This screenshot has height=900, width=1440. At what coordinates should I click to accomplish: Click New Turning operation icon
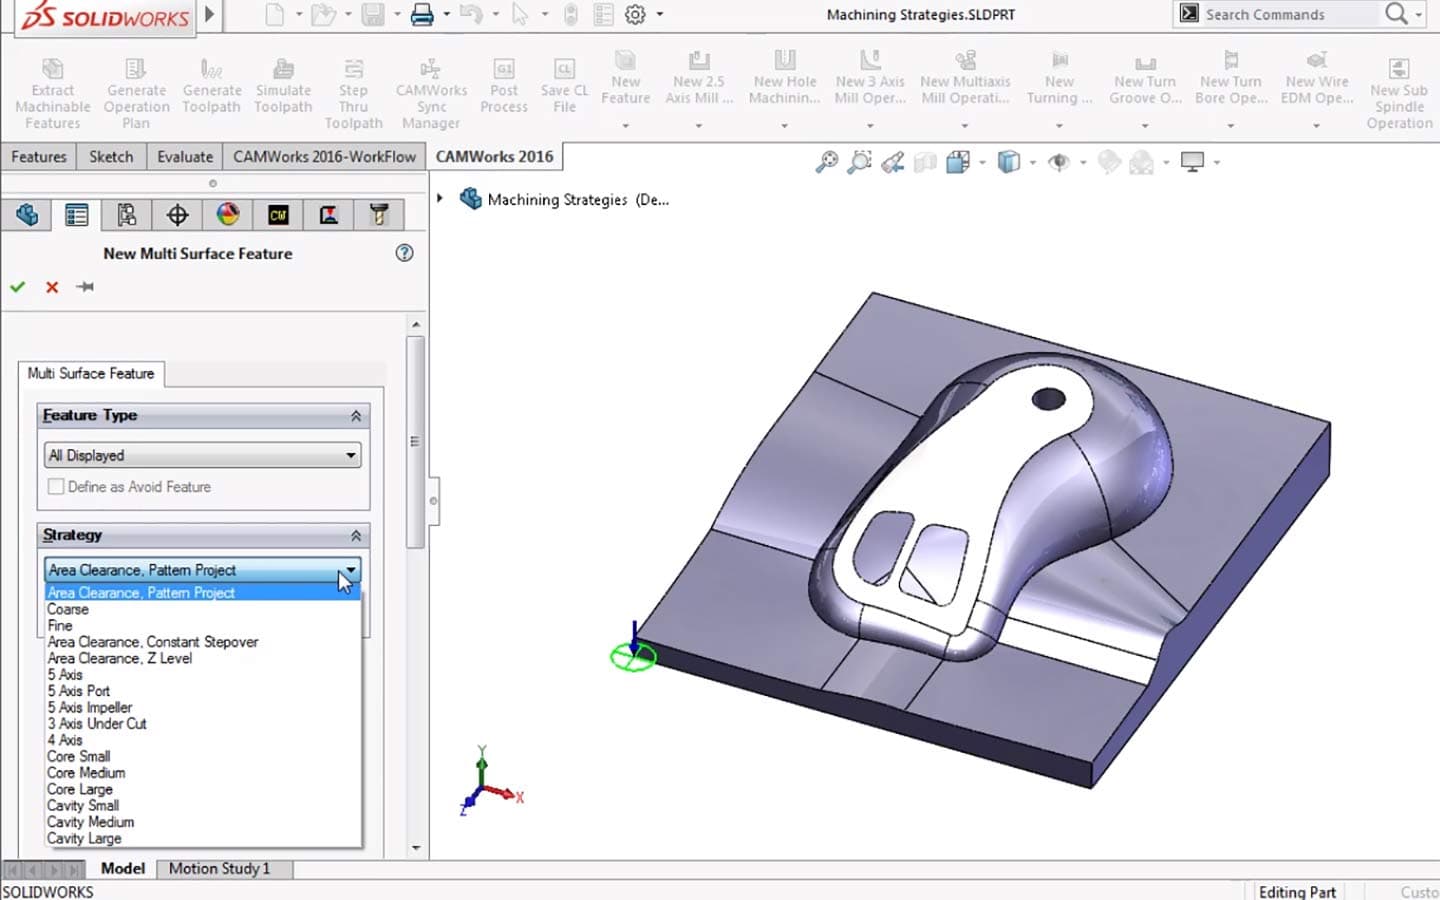pos(1059,60)
